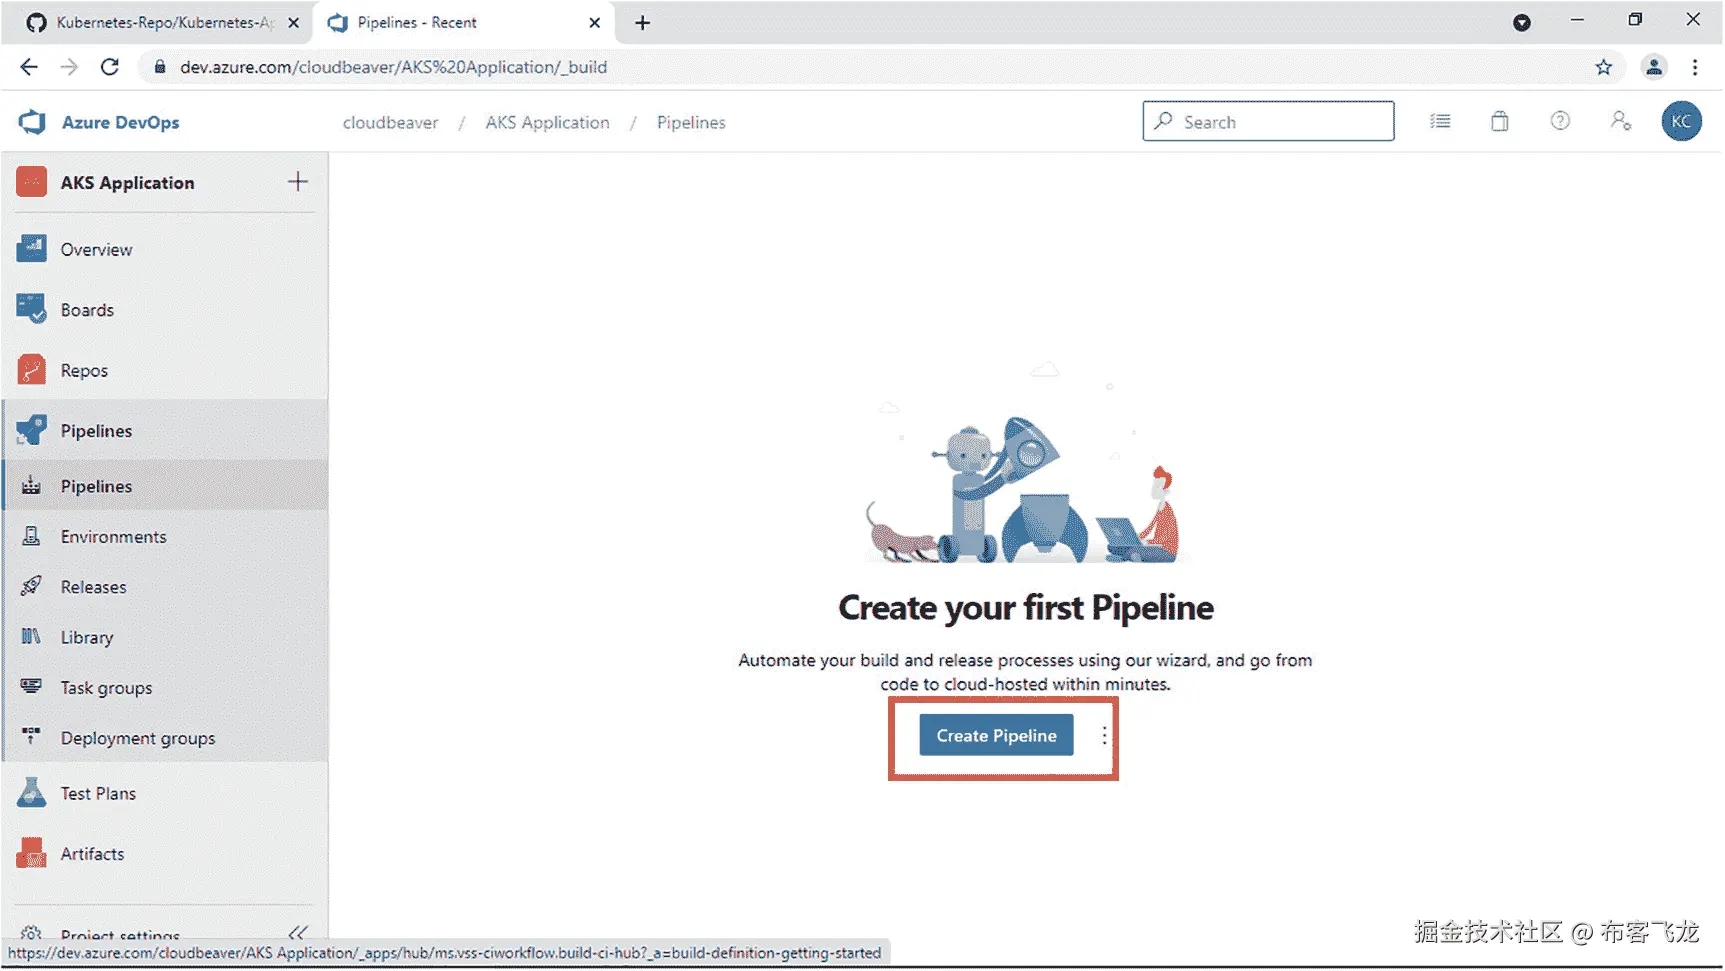Click the Artifacts icon
1725x971 pixels.
pos(32,853)
